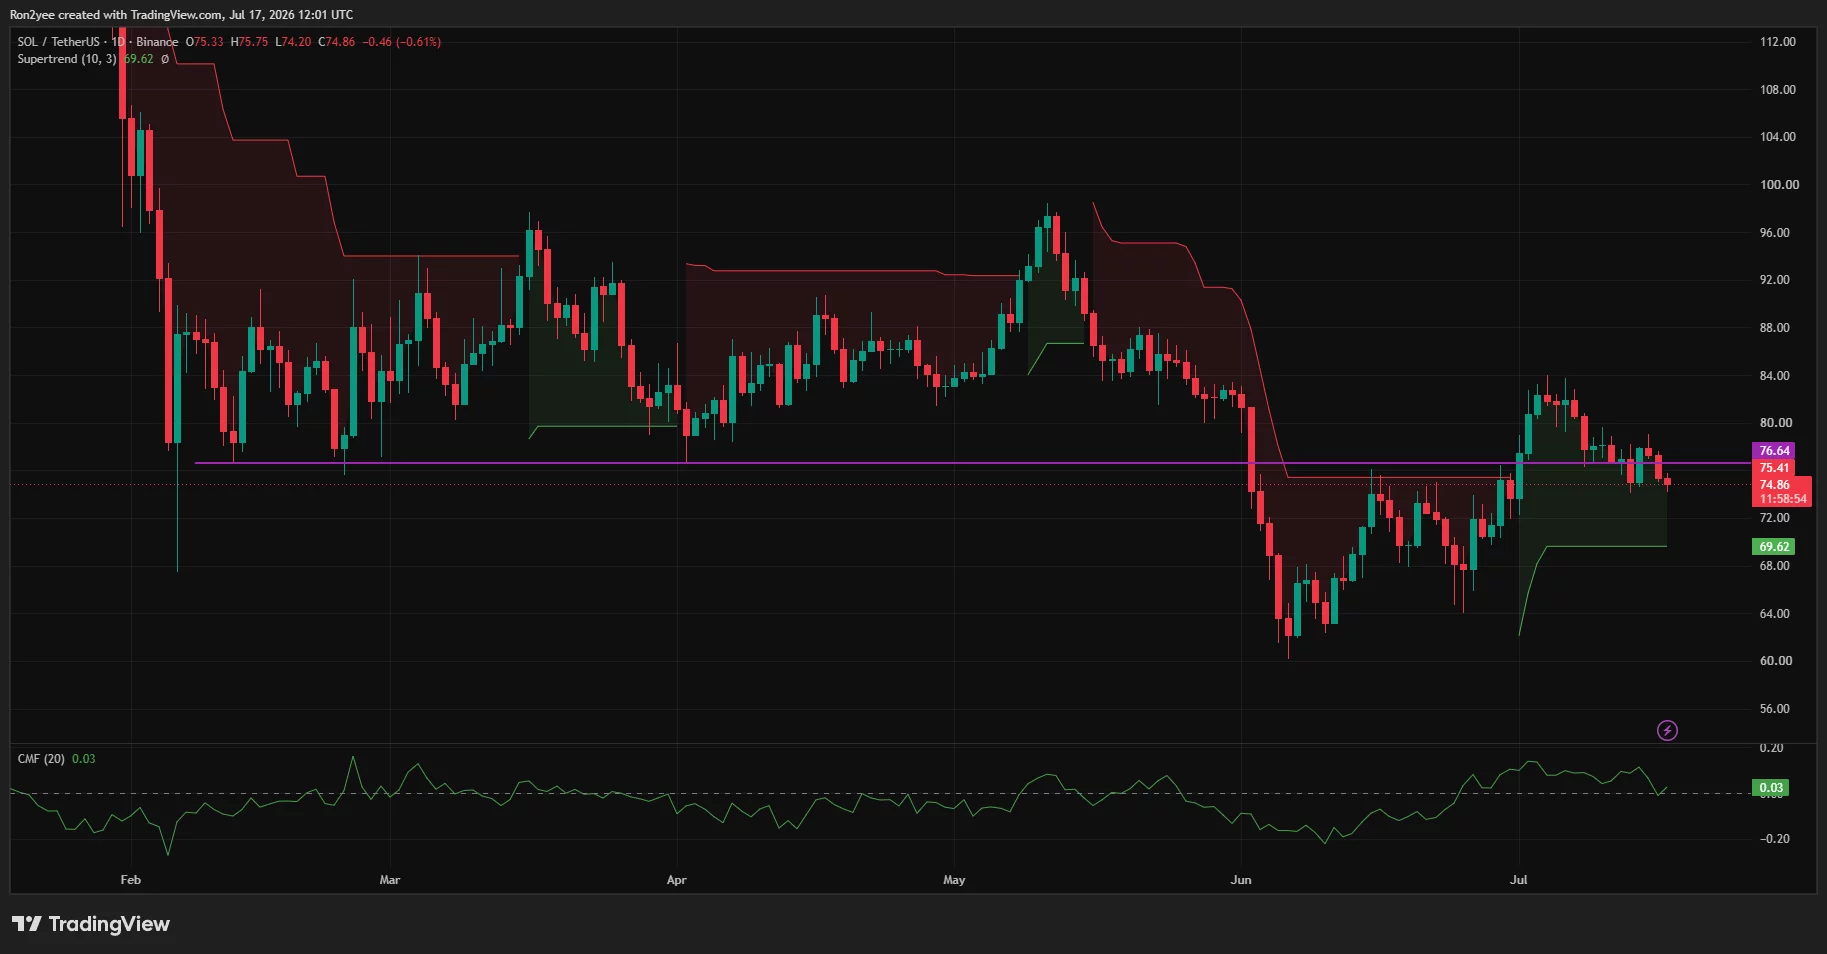The height and width of the screenshot is (954, 1827).
Task: Click the 56.00 price axis label
Action: [x=1775, y=709]
